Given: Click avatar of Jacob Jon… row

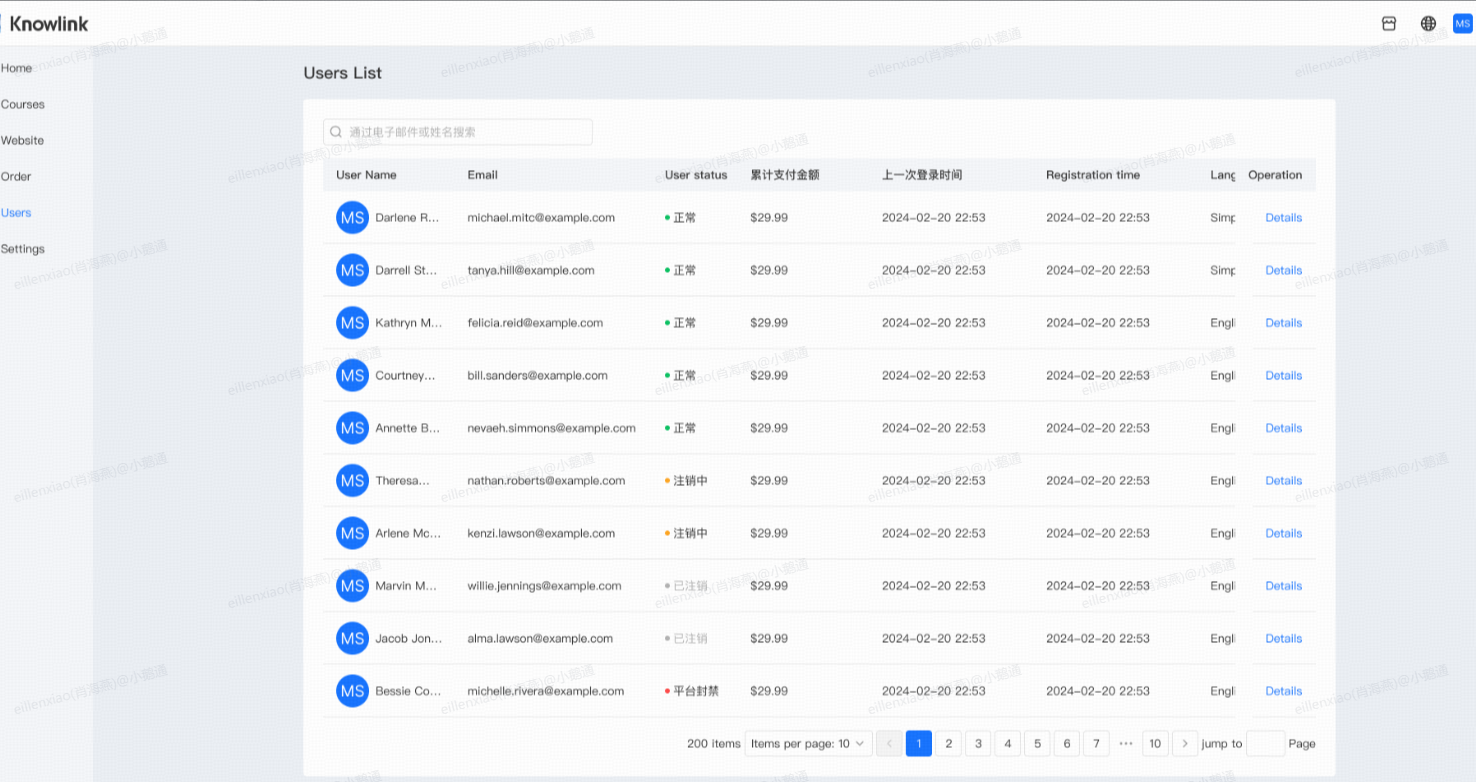Looking at the screenshot, I should pos(352,638).
